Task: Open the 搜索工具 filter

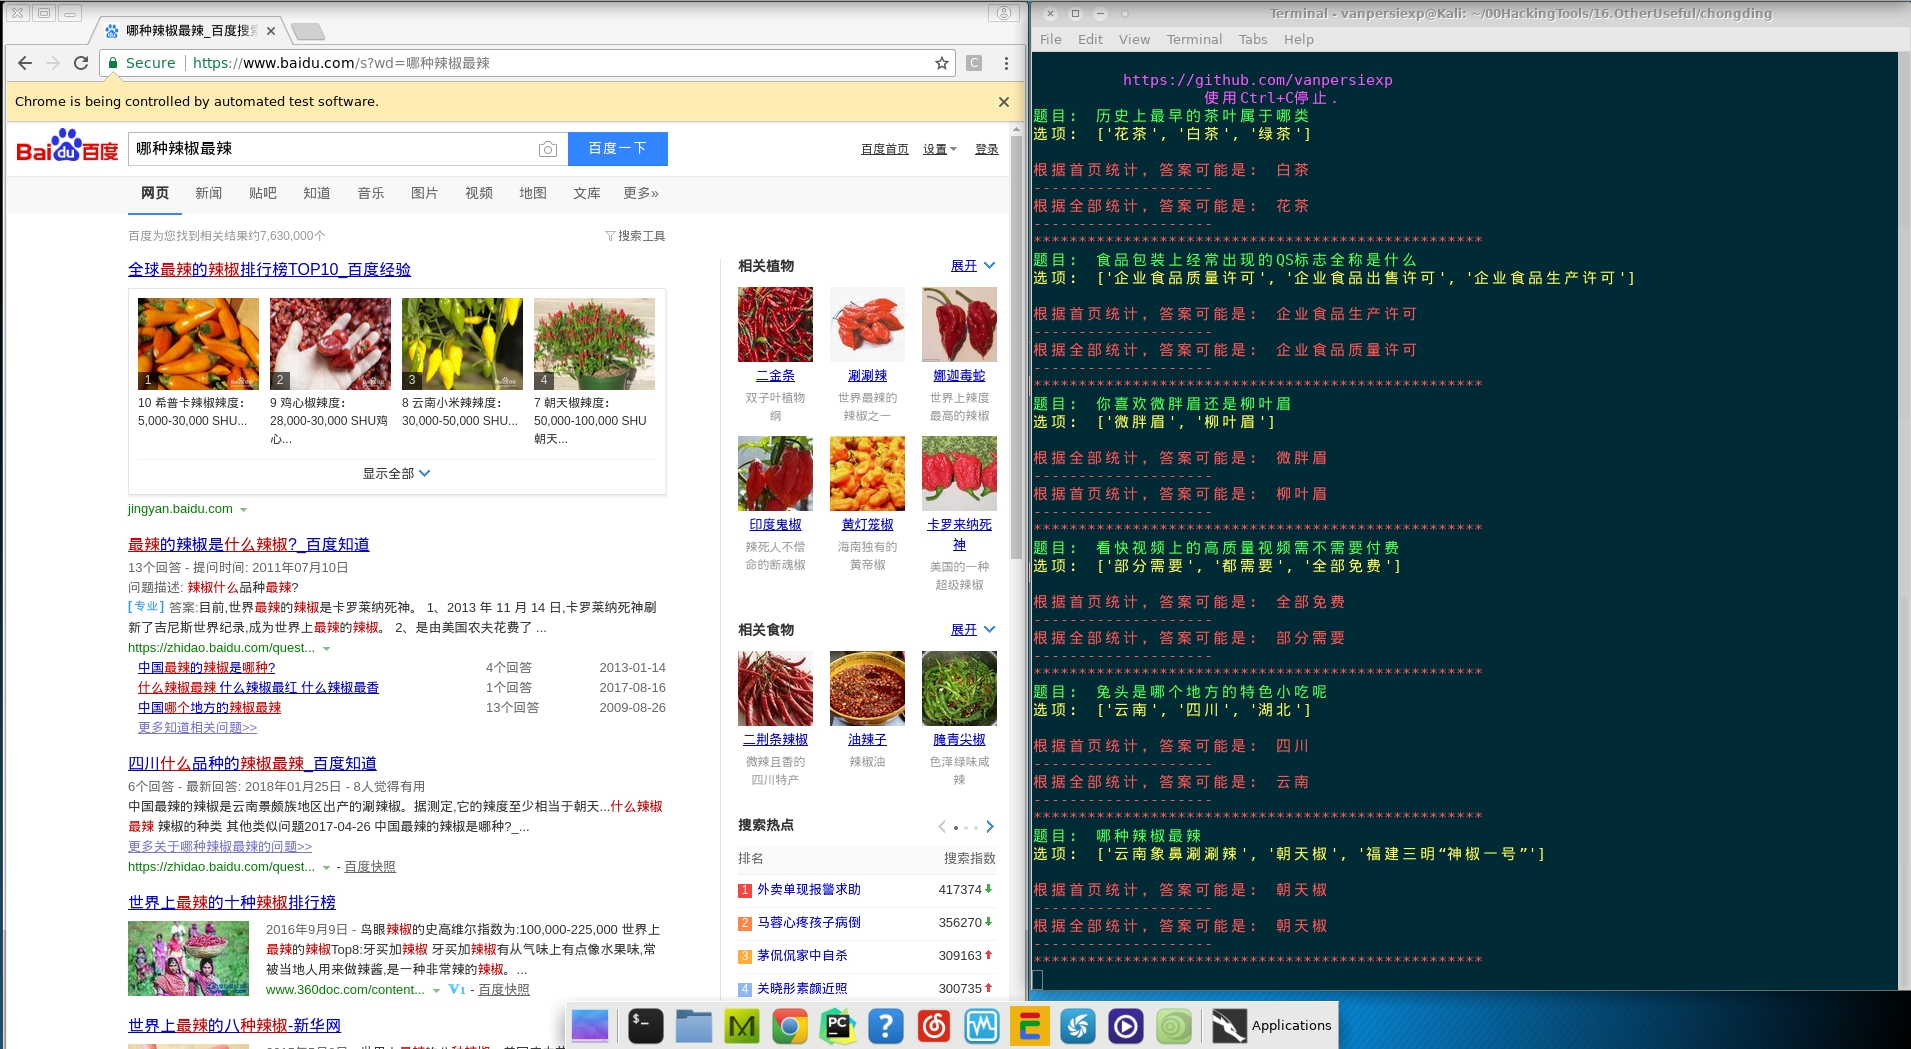Action: [x=635, y=236]
